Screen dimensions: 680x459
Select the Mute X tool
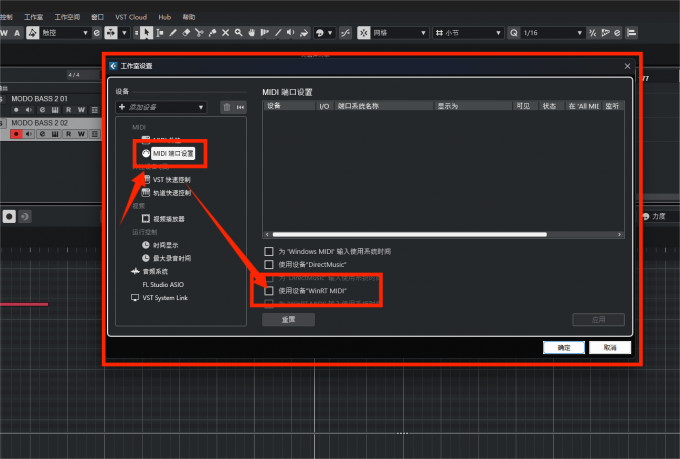click(x=226, y=33)
